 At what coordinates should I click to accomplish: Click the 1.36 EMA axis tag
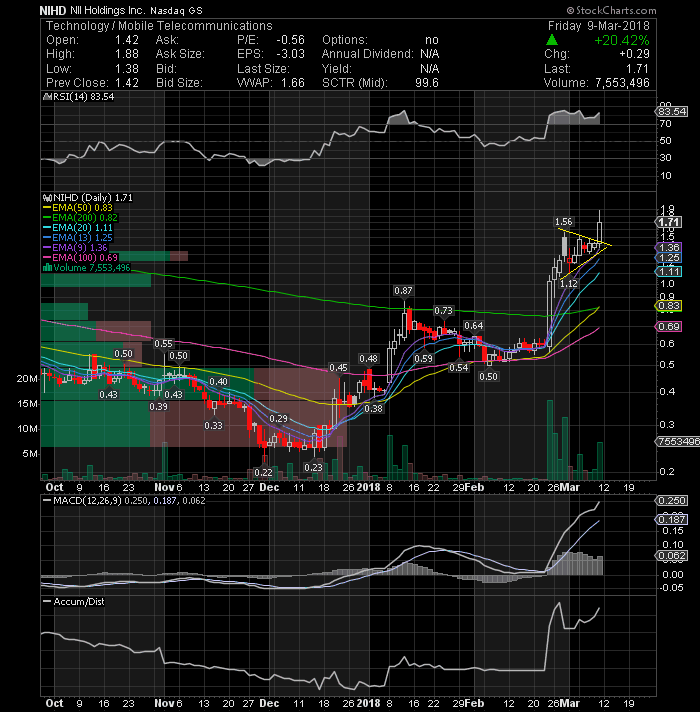coord(668,248)
